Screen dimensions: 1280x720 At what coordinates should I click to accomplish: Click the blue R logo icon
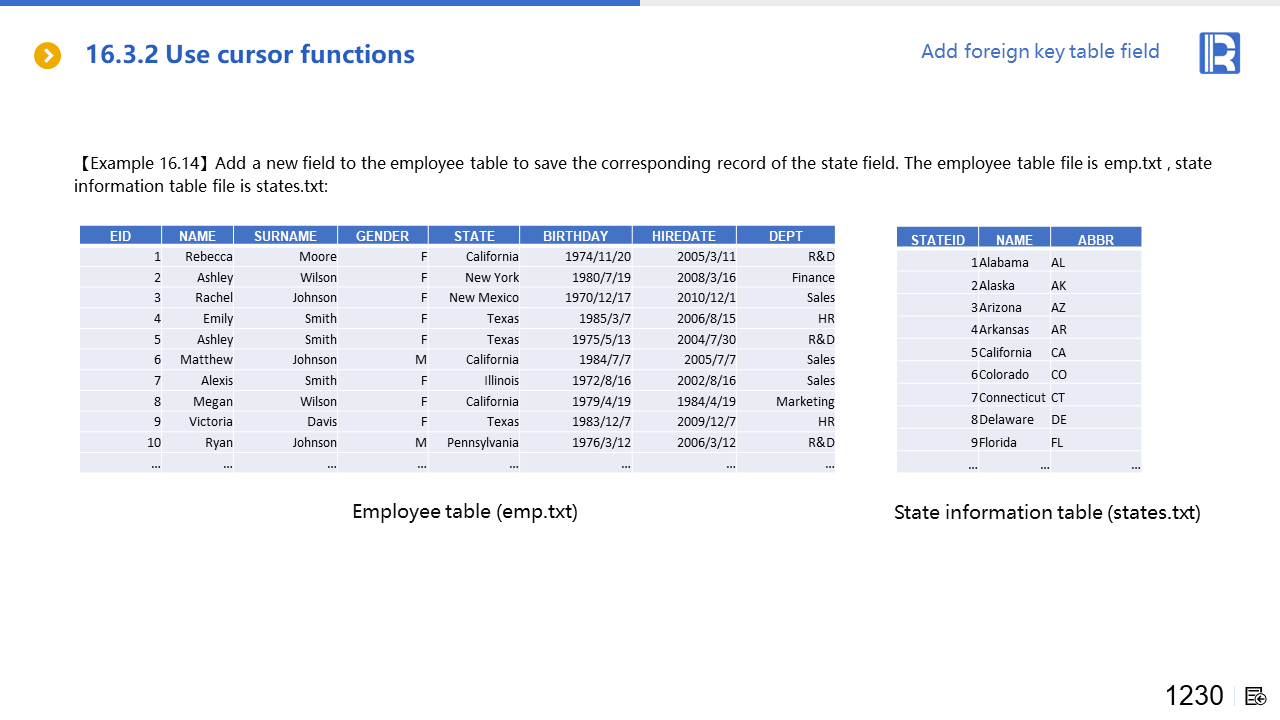tap(1219, 53)
